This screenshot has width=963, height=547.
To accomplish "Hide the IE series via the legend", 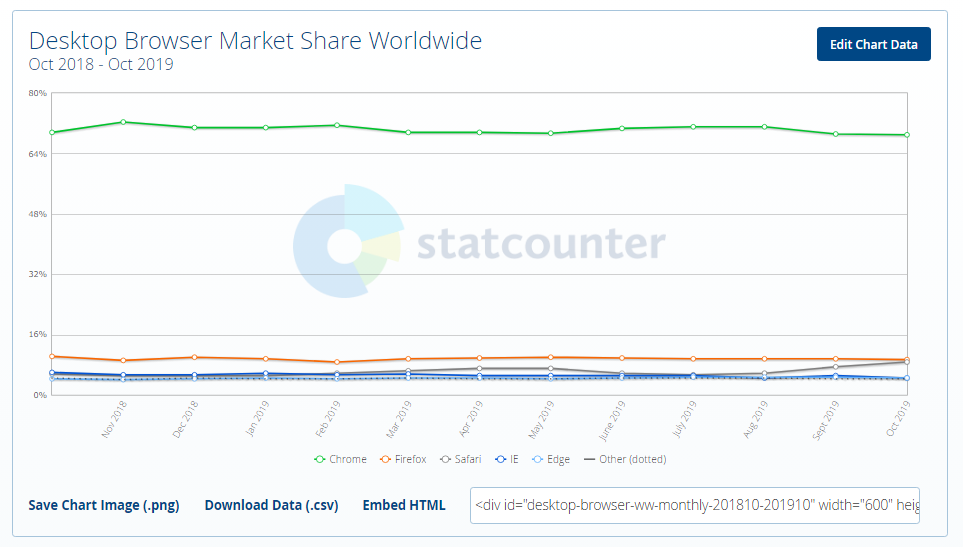I will 509,459.
